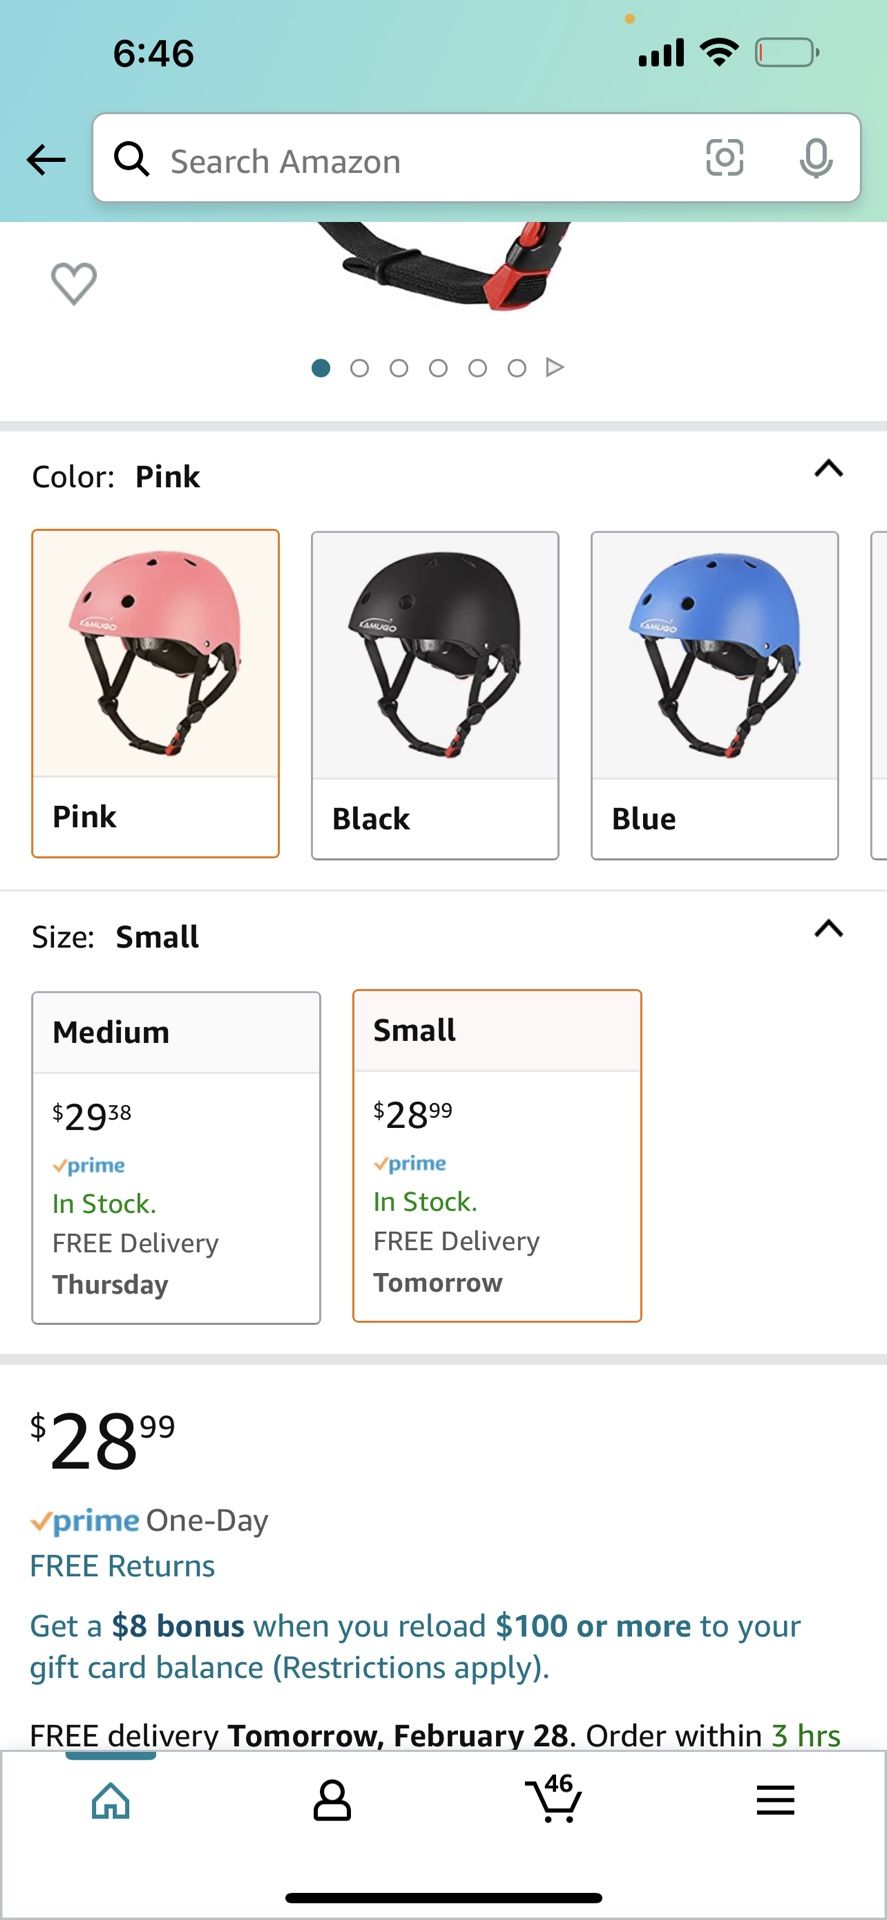This screenshot has height=1920, width=887.
Task: Collapse the Size section chevron
Action: coord(828,928)
